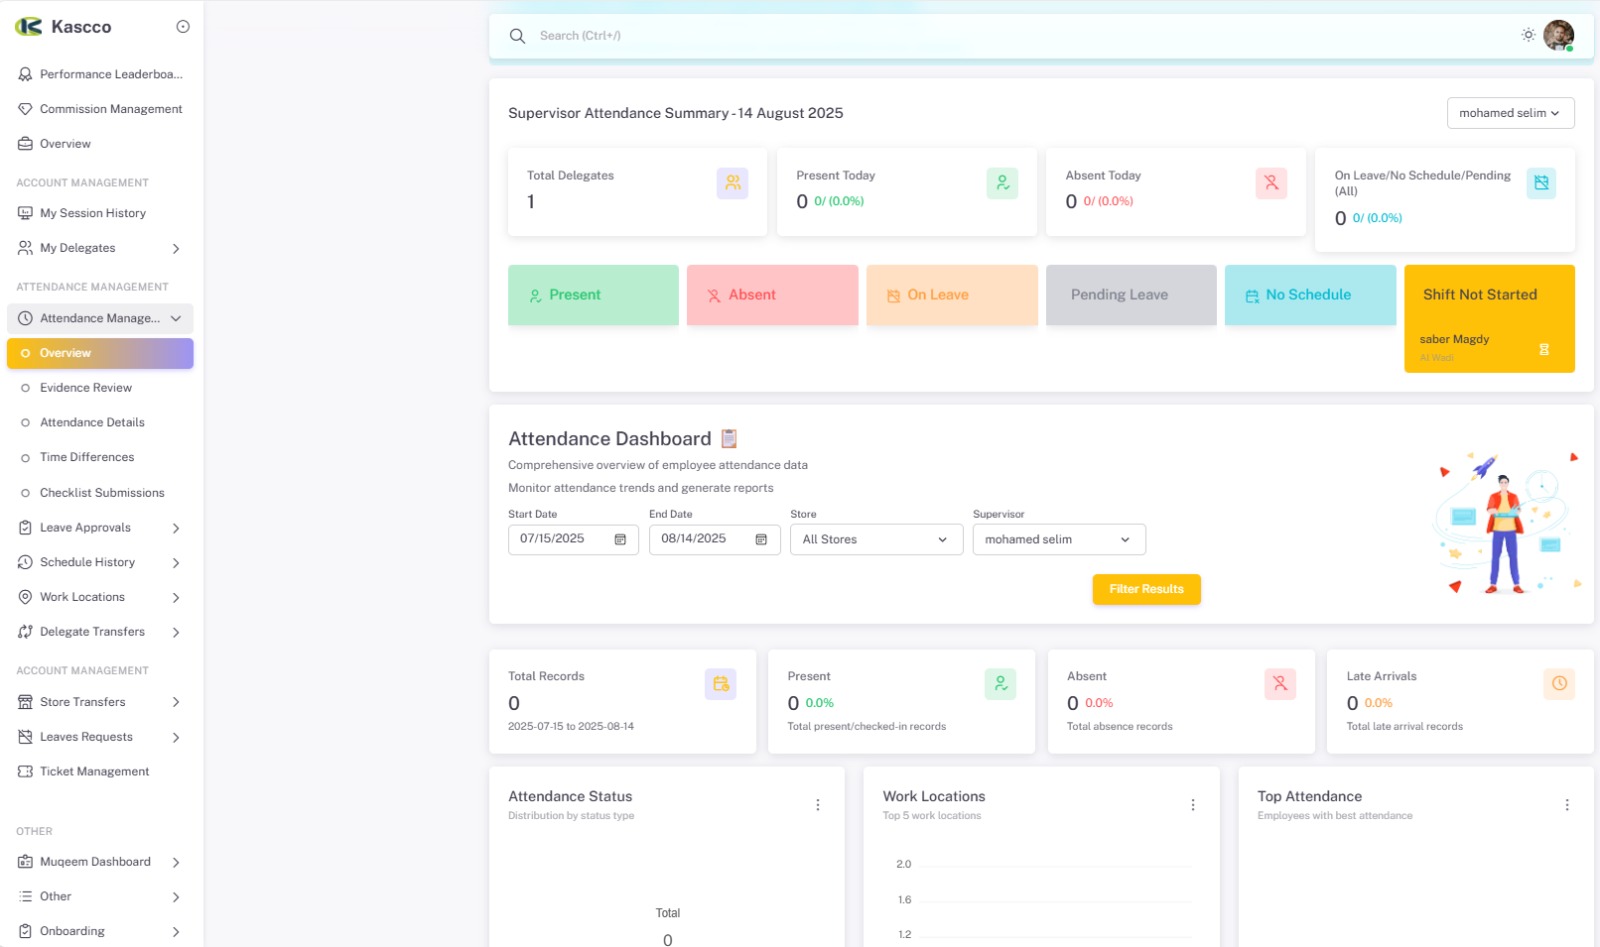
Task: Expand Muqeem Dashboard chevron
Action: click(x=176, y=862)
